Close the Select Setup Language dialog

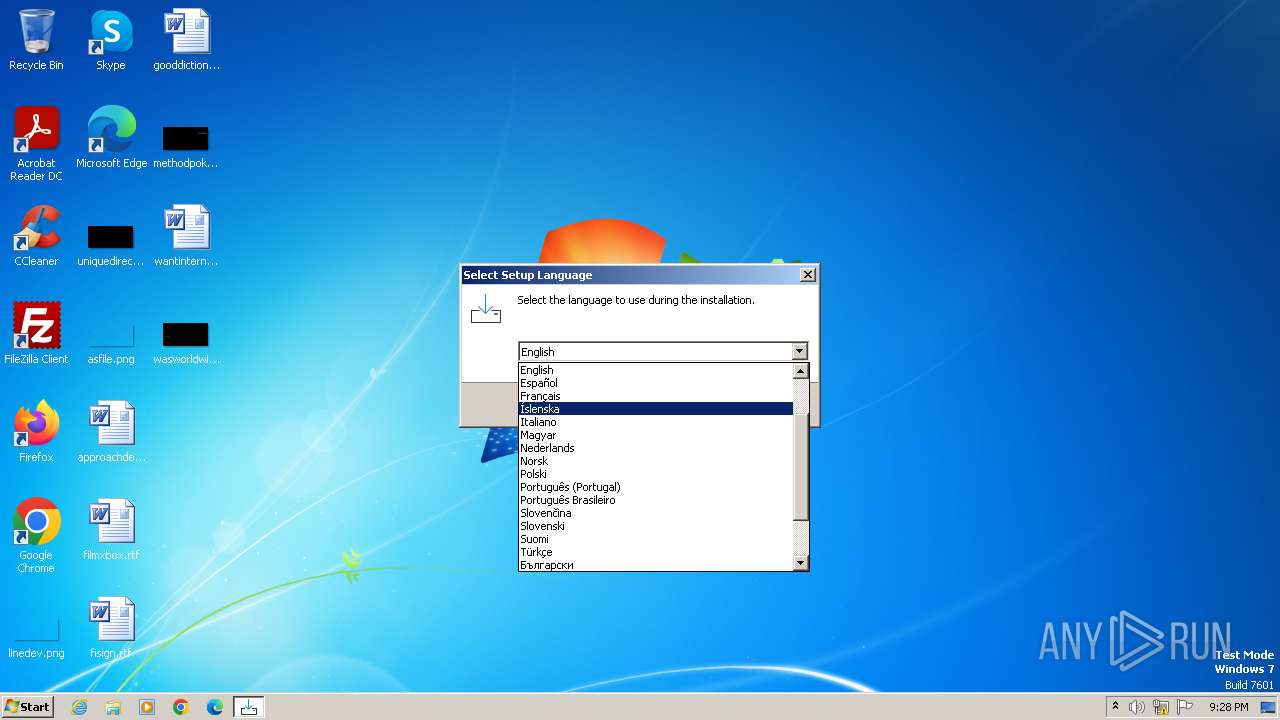click(808, 275)
